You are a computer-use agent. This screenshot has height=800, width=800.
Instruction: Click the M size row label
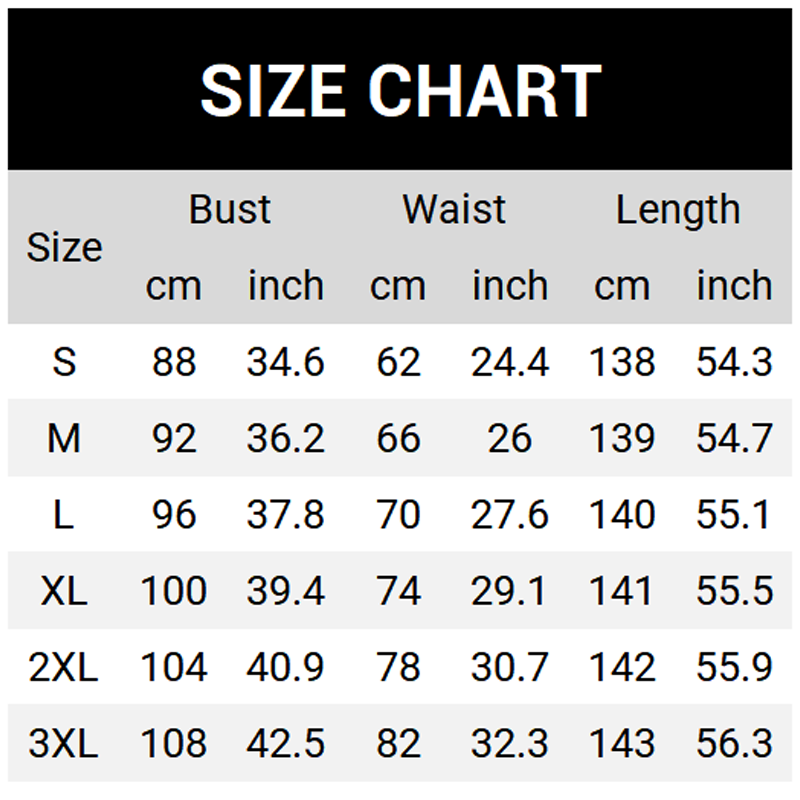pyautogui.click(x=64, y=438)
